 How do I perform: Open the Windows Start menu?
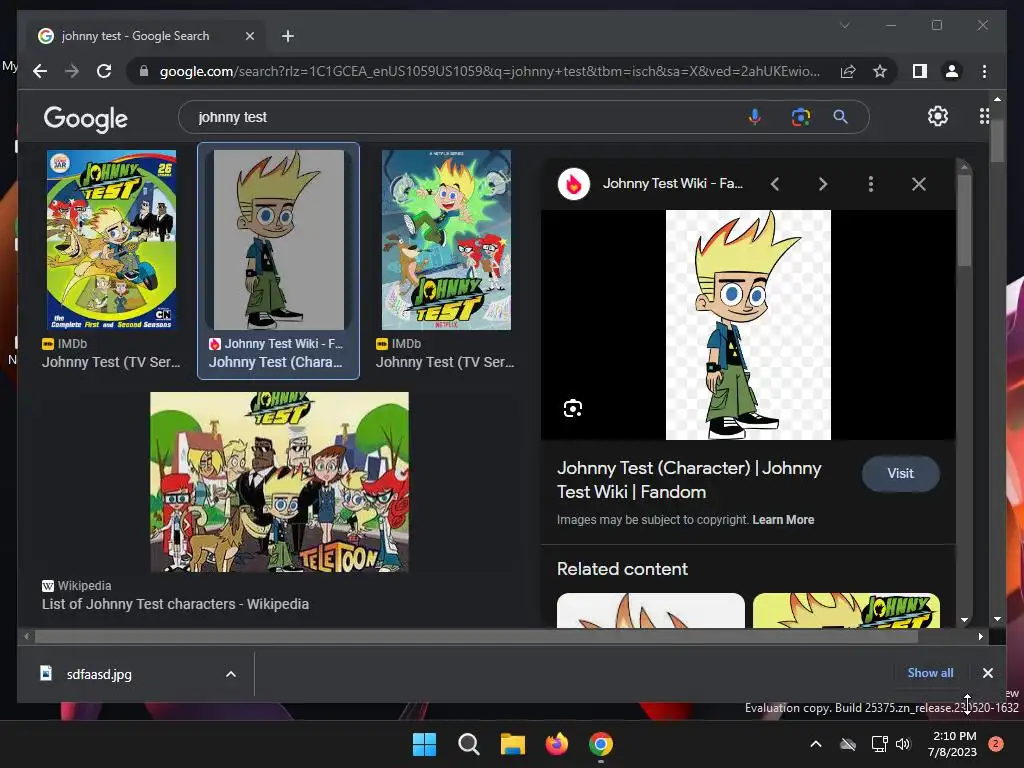click(424, 744)
